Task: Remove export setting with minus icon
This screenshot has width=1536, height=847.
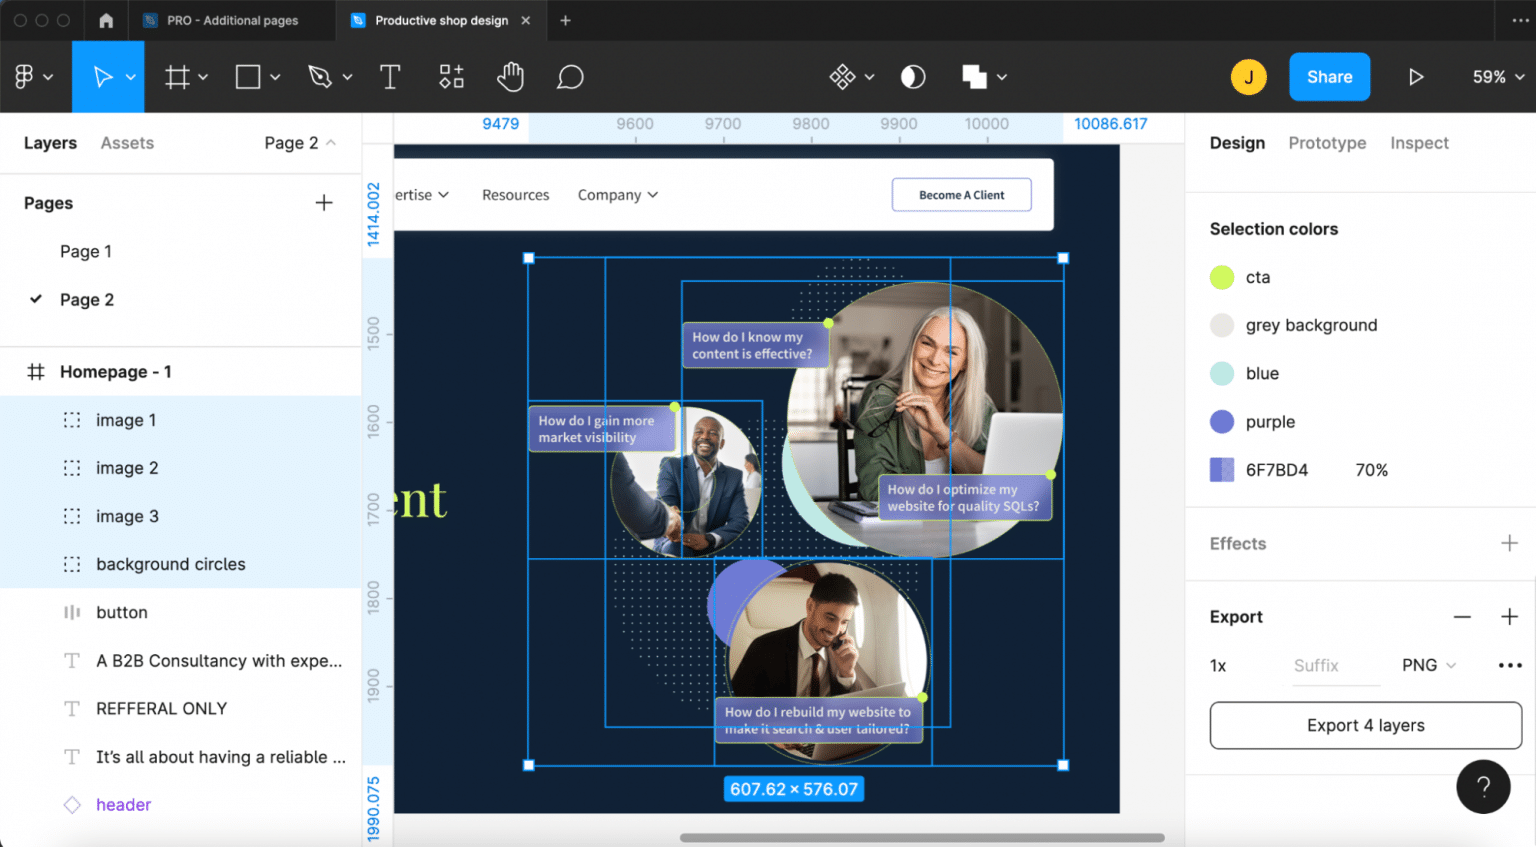Action: click(x=1462, y=617)
